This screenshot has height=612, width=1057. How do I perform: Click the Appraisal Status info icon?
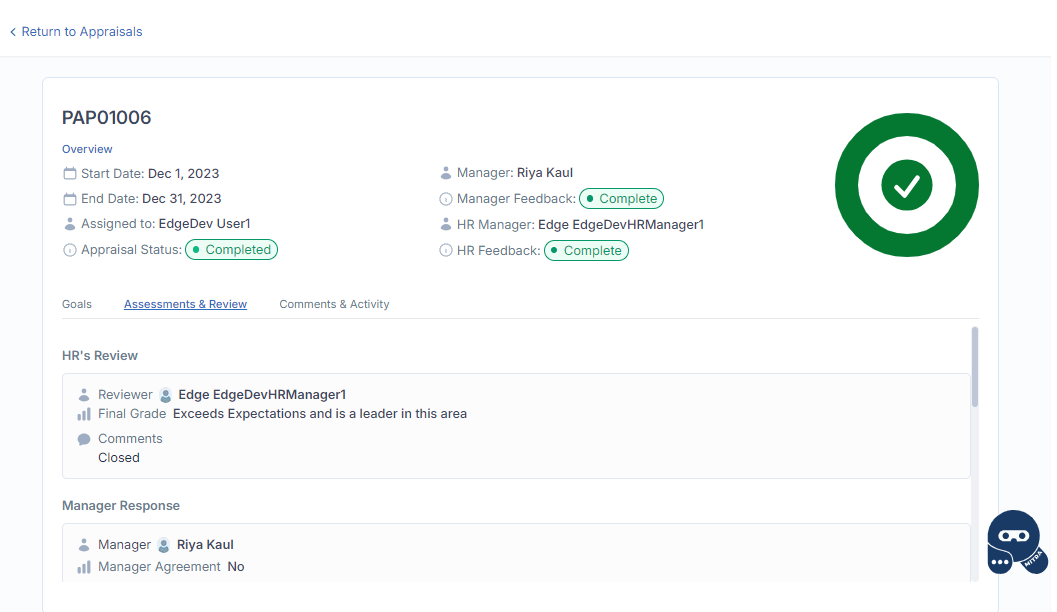click(x=70, y=250)
